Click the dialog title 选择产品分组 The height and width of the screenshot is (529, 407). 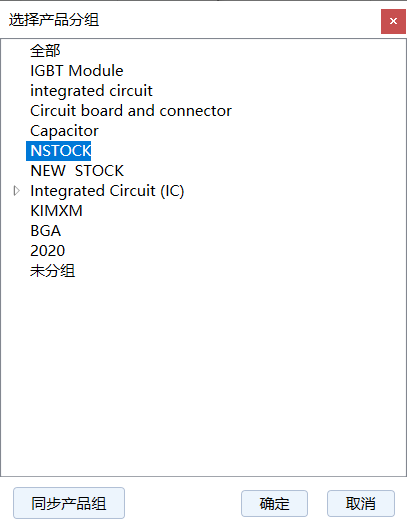coord(54,20)
